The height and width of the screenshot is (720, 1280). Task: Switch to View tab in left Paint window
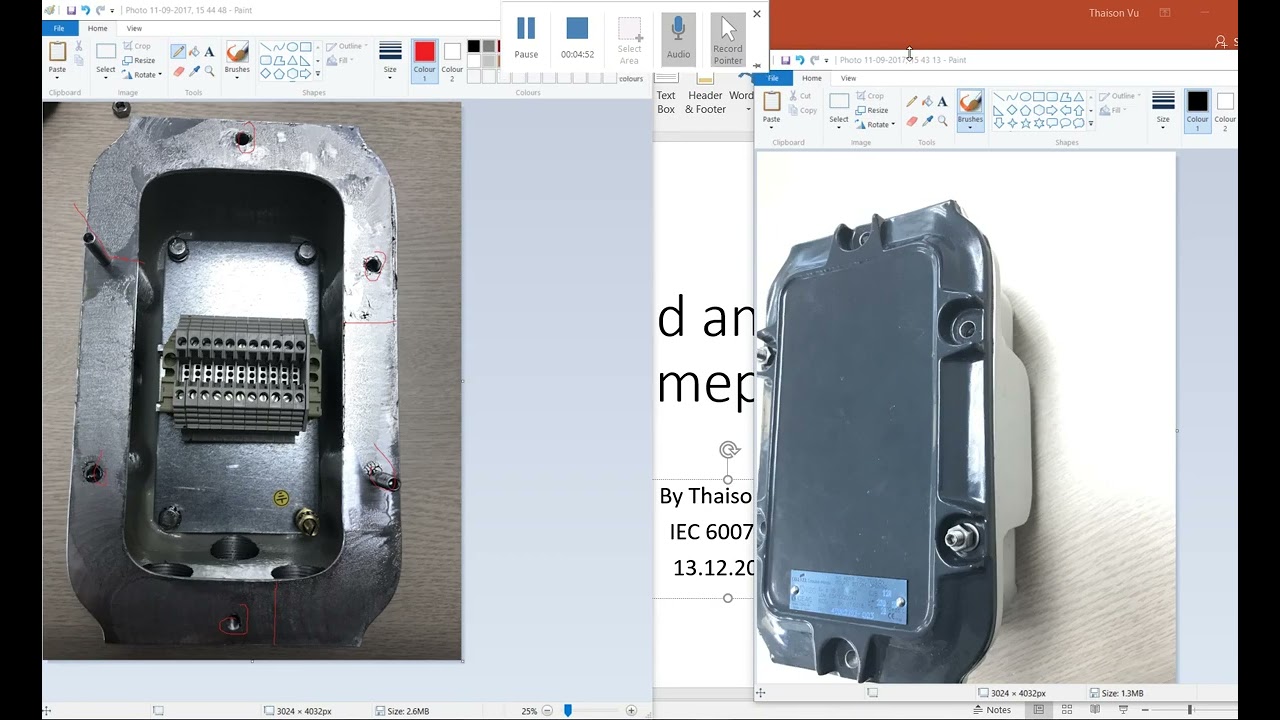134,28
